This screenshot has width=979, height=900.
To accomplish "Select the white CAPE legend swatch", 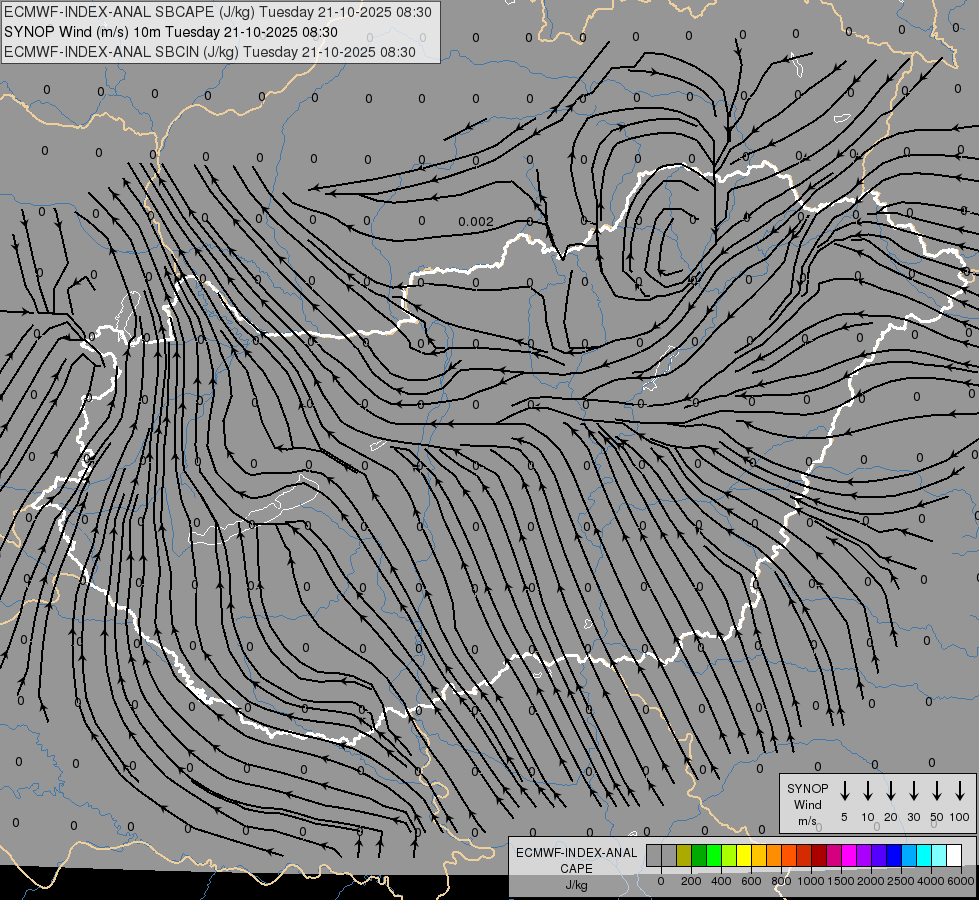I will point(953,855).
